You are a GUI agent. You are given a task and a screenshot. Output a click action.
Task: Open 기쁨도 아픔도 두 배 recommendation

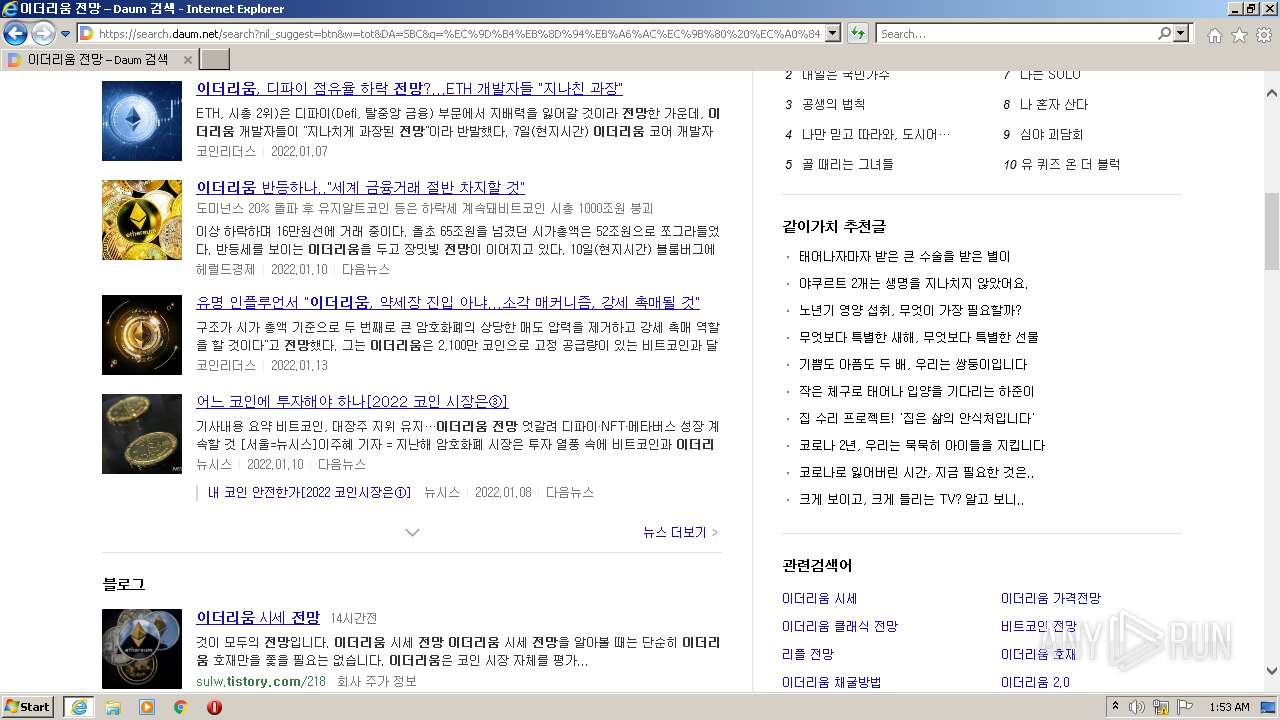pyautogui.click(x=913, y=364)
